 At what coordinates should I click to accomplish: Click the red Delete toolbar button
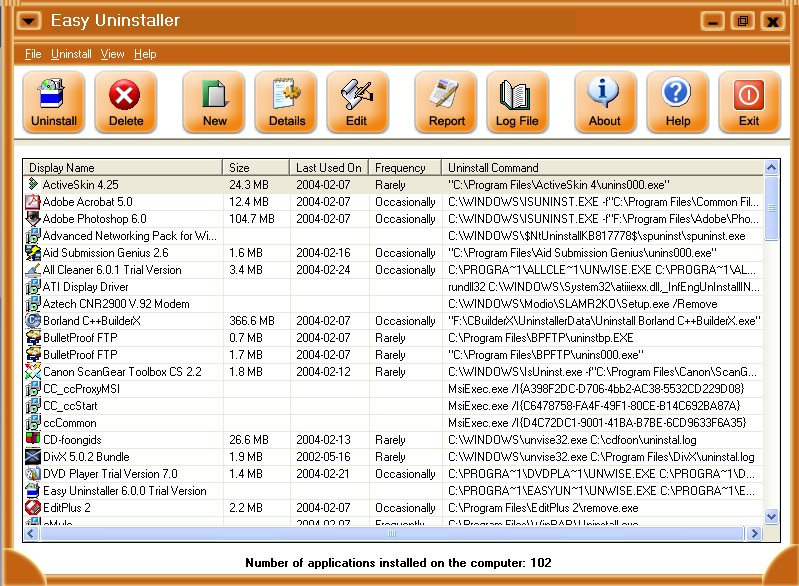tap(125, 102)
